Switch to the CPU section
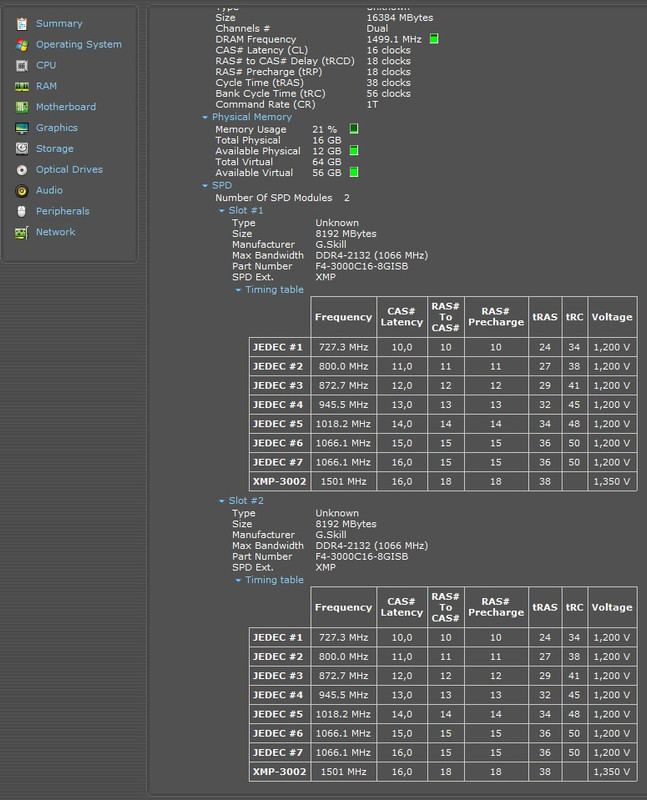The height and width of the screenshot is (800, 647). [46, 65]
